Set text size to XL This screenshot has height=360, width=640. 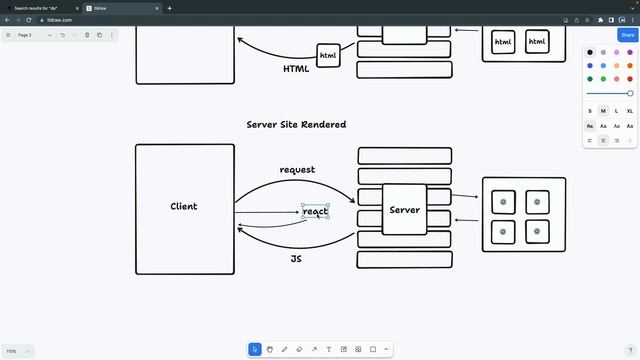(630, 111)
